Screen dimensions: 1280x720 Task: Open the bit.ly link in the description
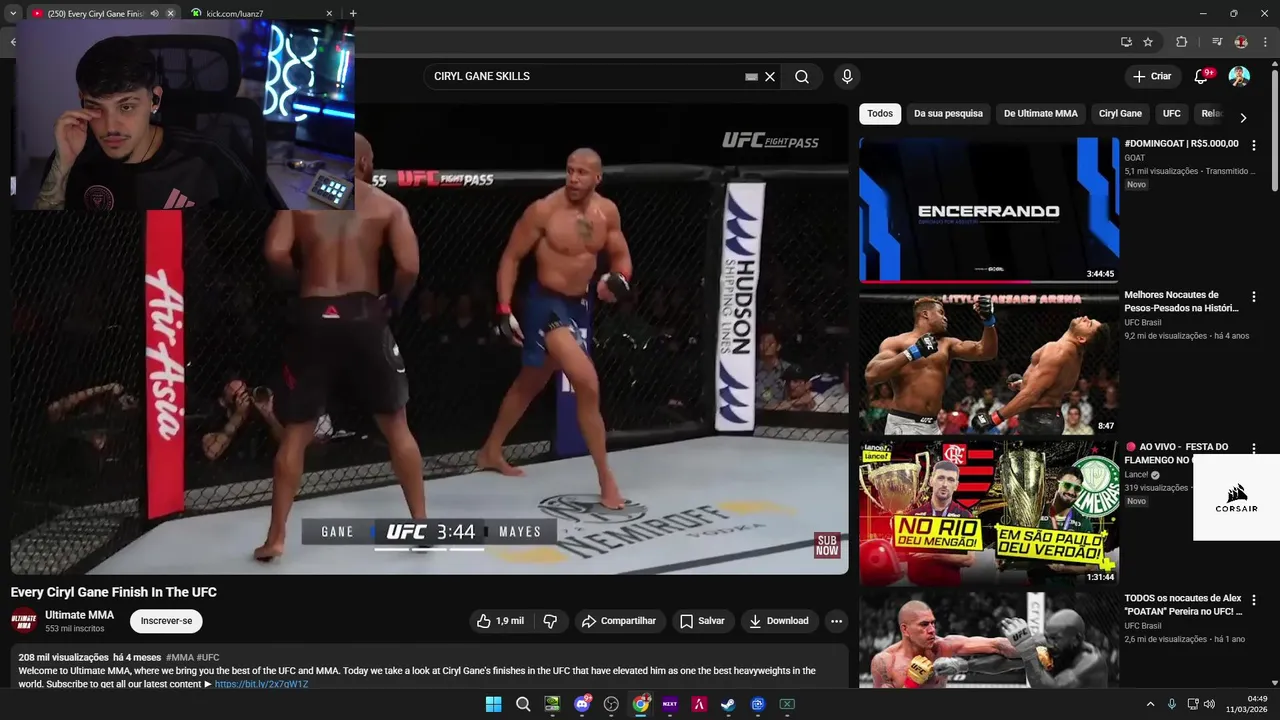261,684
